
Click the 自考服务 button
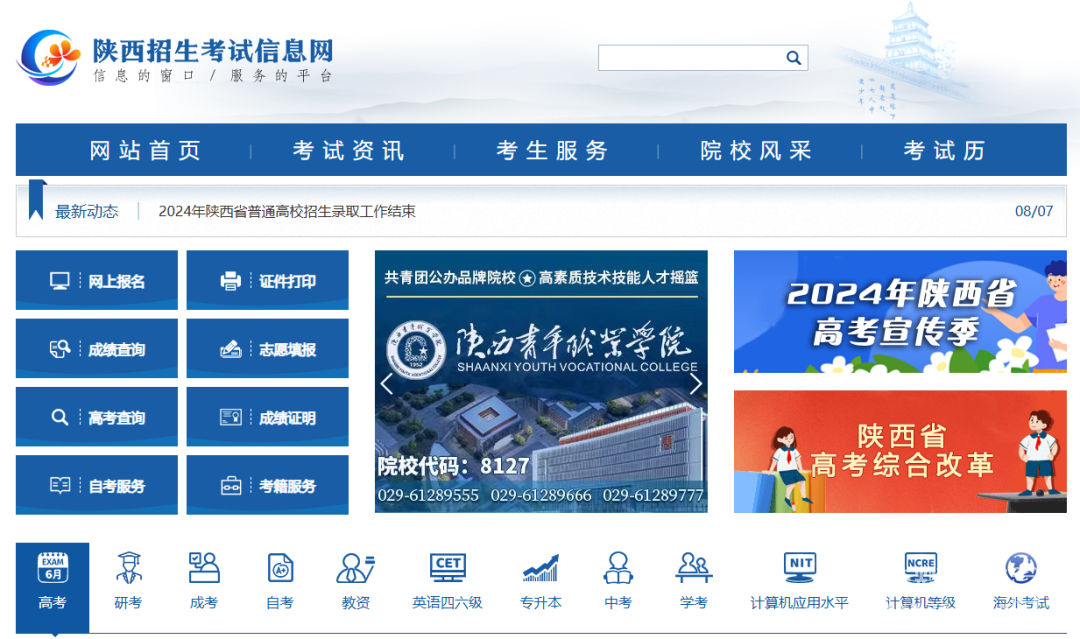click(x=96, y=485)
